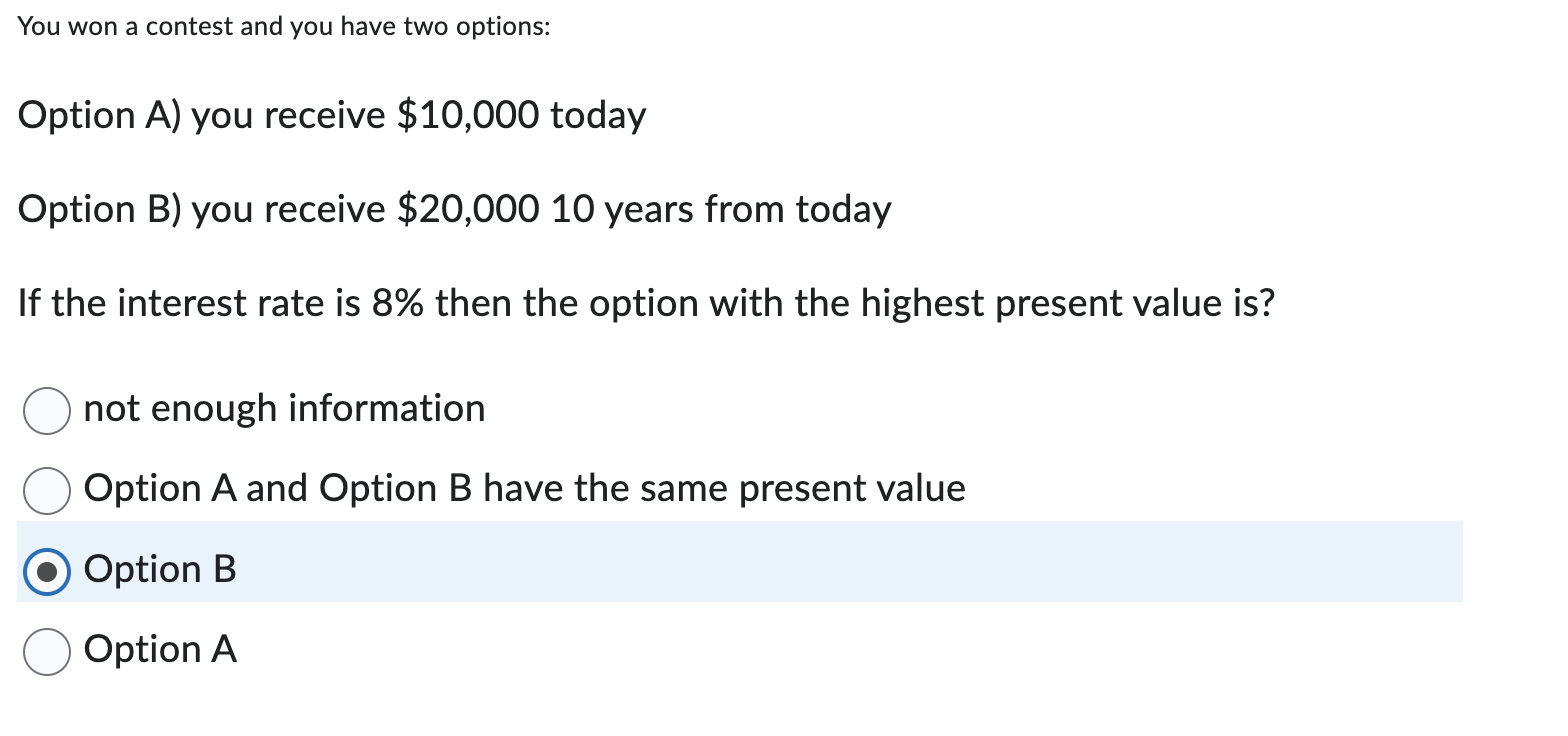Click the 'Option B' answer text
The image size is (1568, 736).
[x=160, y=570]
